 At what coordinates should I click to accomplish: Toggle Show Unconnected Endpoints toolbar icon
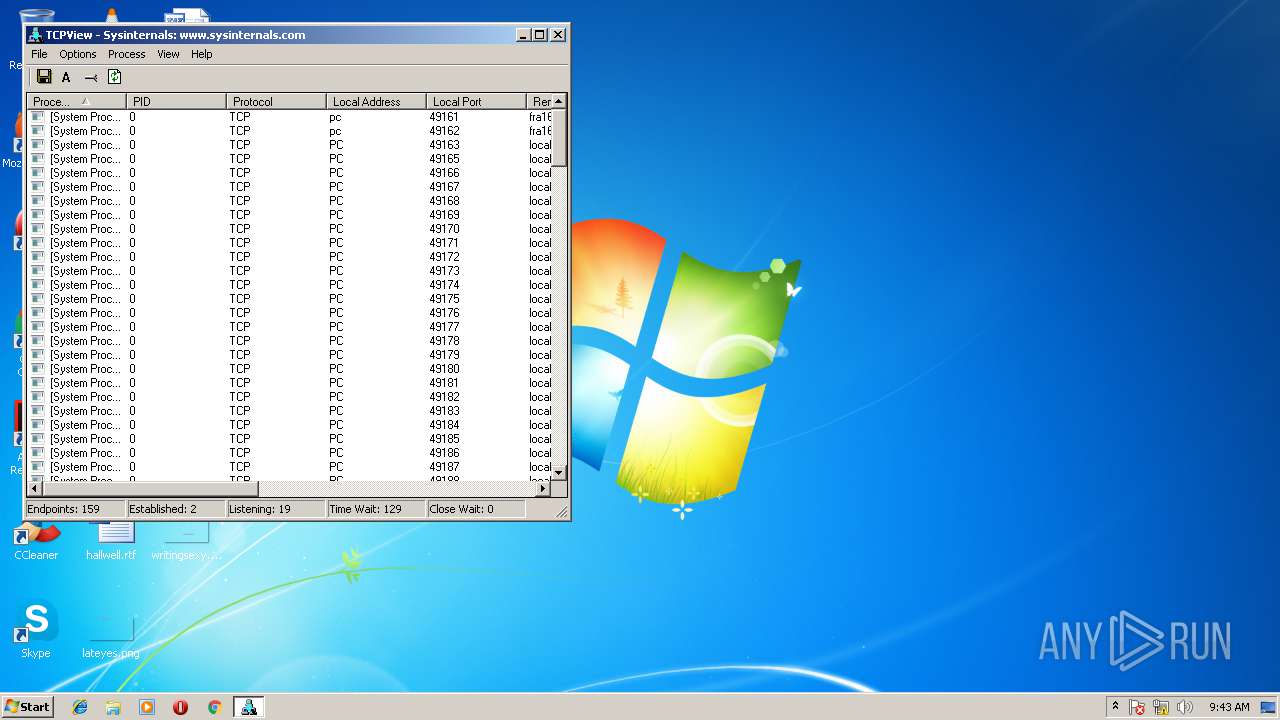point(91,77)
